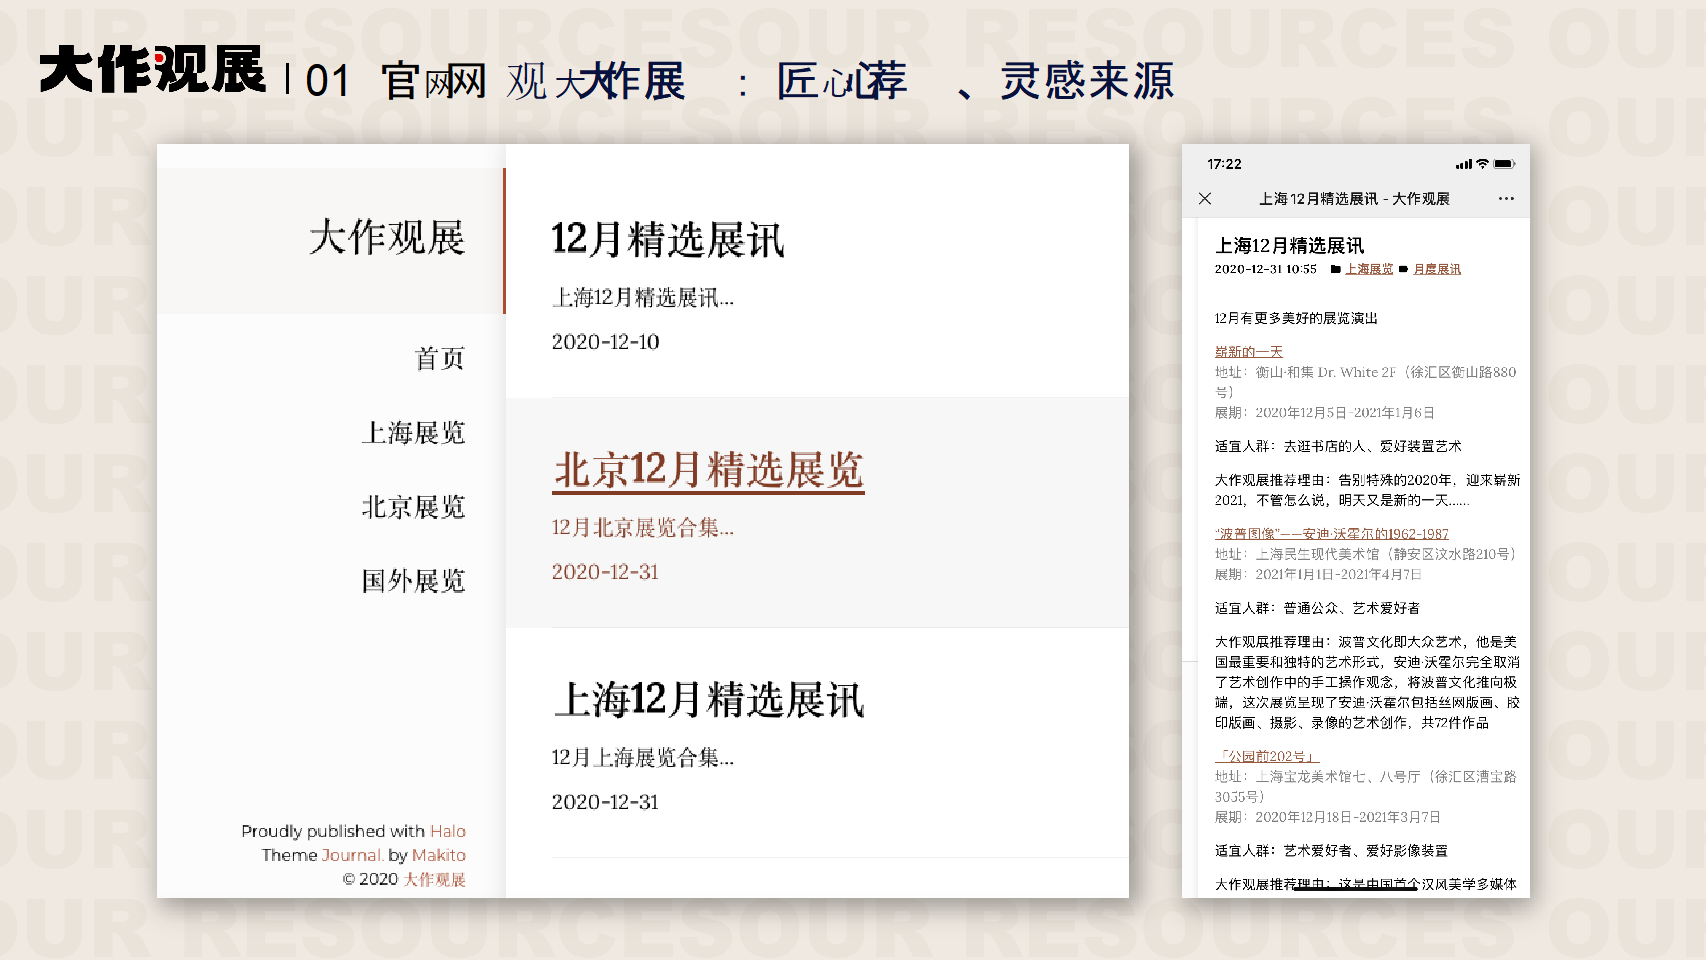1706x960 pixels.
Task: Click the article heading 上海12月精选展讯 in phone
Action: [1289, 245]
